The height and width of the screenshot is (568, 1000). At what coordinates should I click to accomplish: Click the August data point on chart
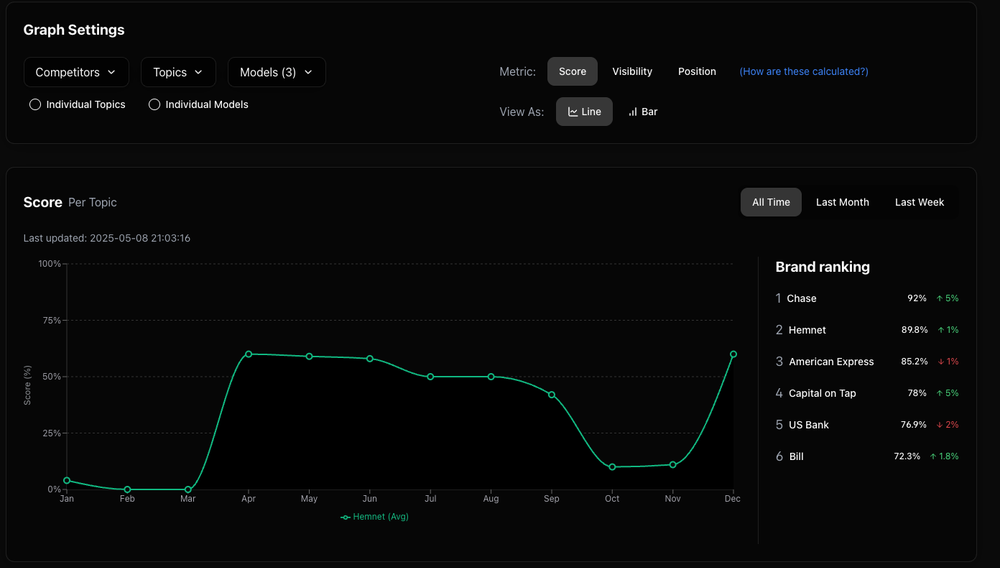pos(491,377)
